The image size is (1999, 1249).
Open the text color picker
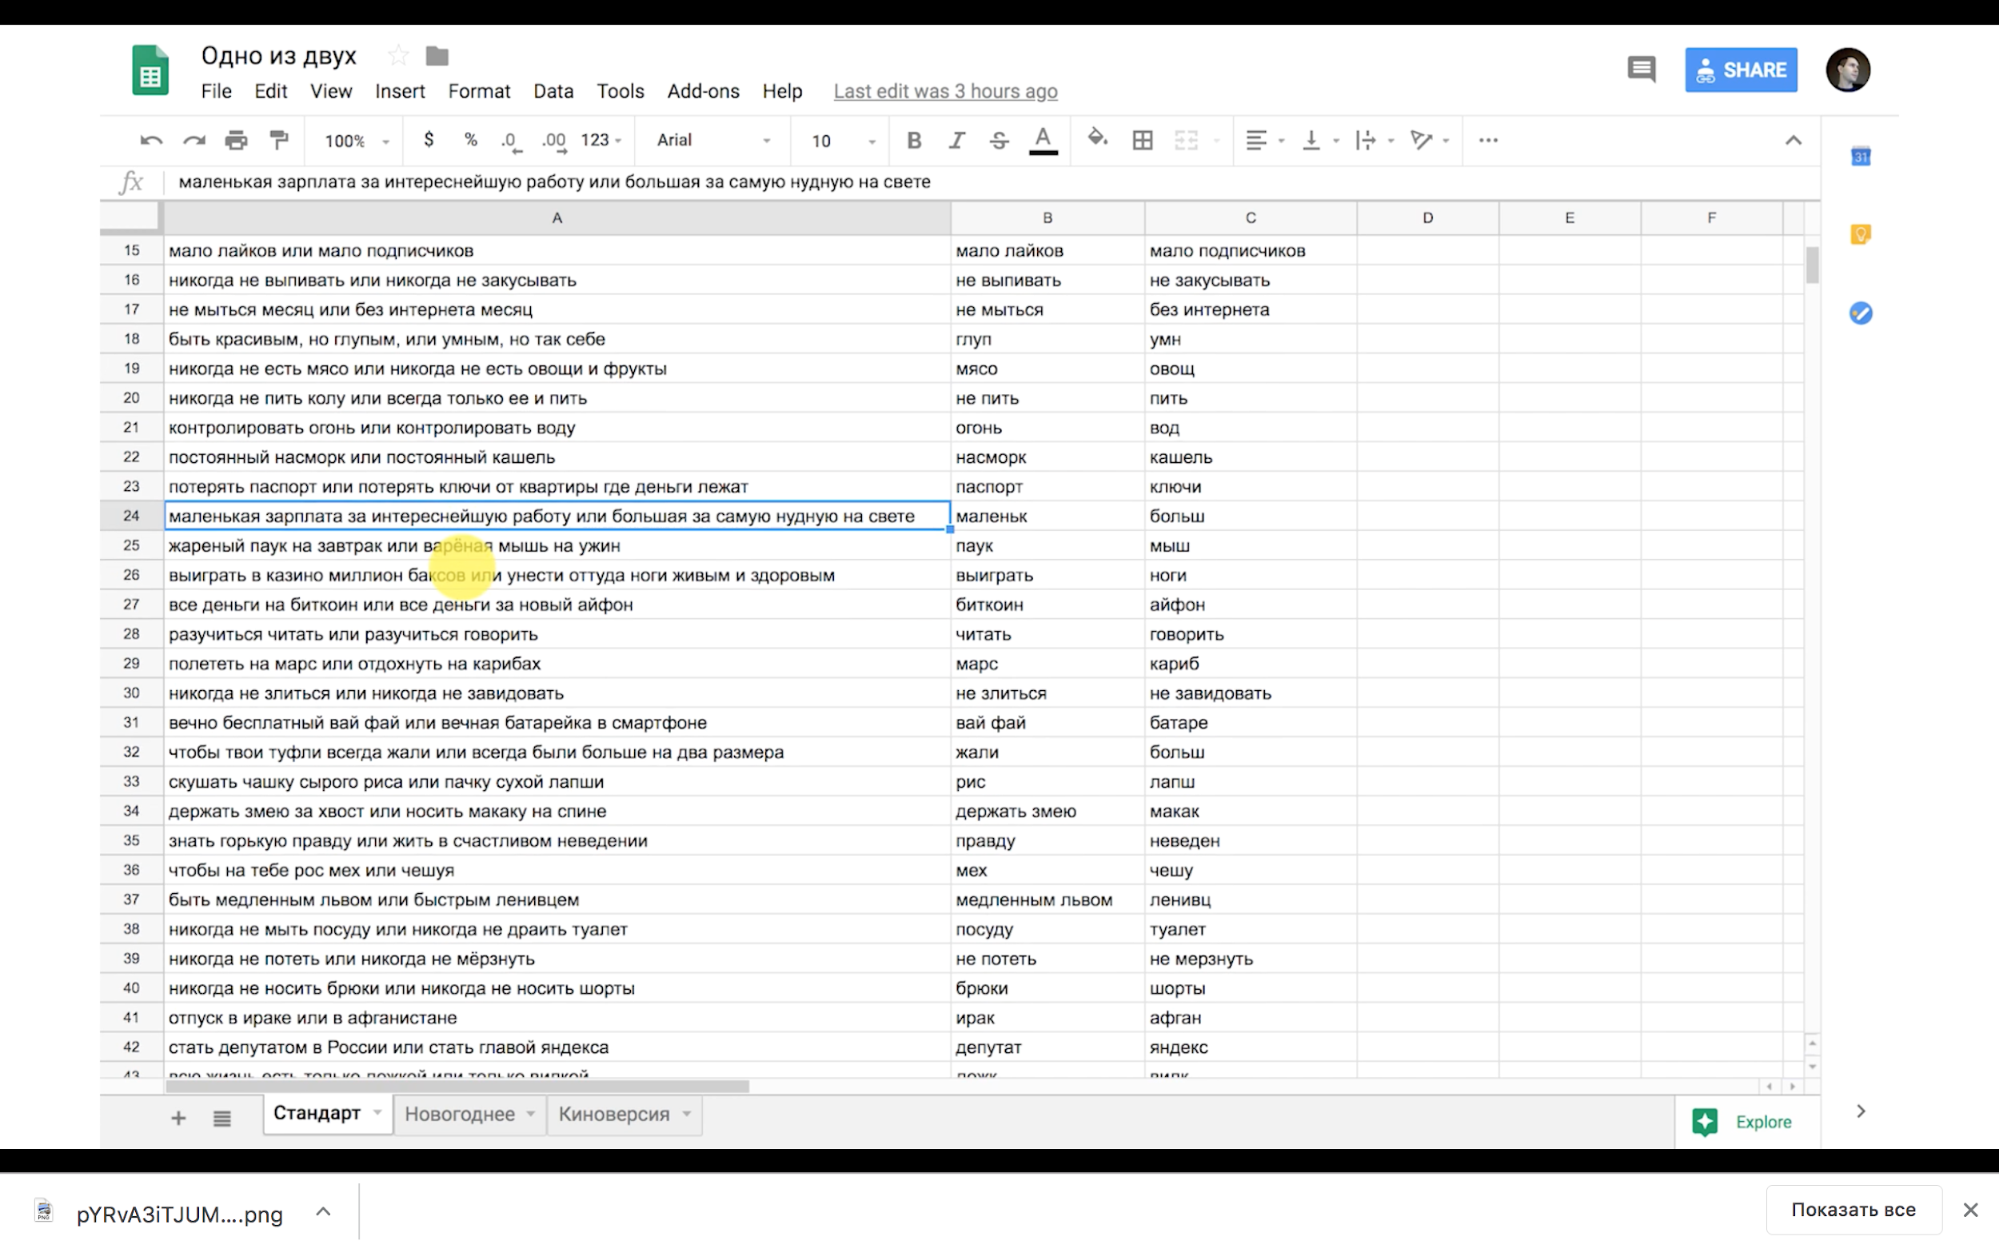[1043, 141]
